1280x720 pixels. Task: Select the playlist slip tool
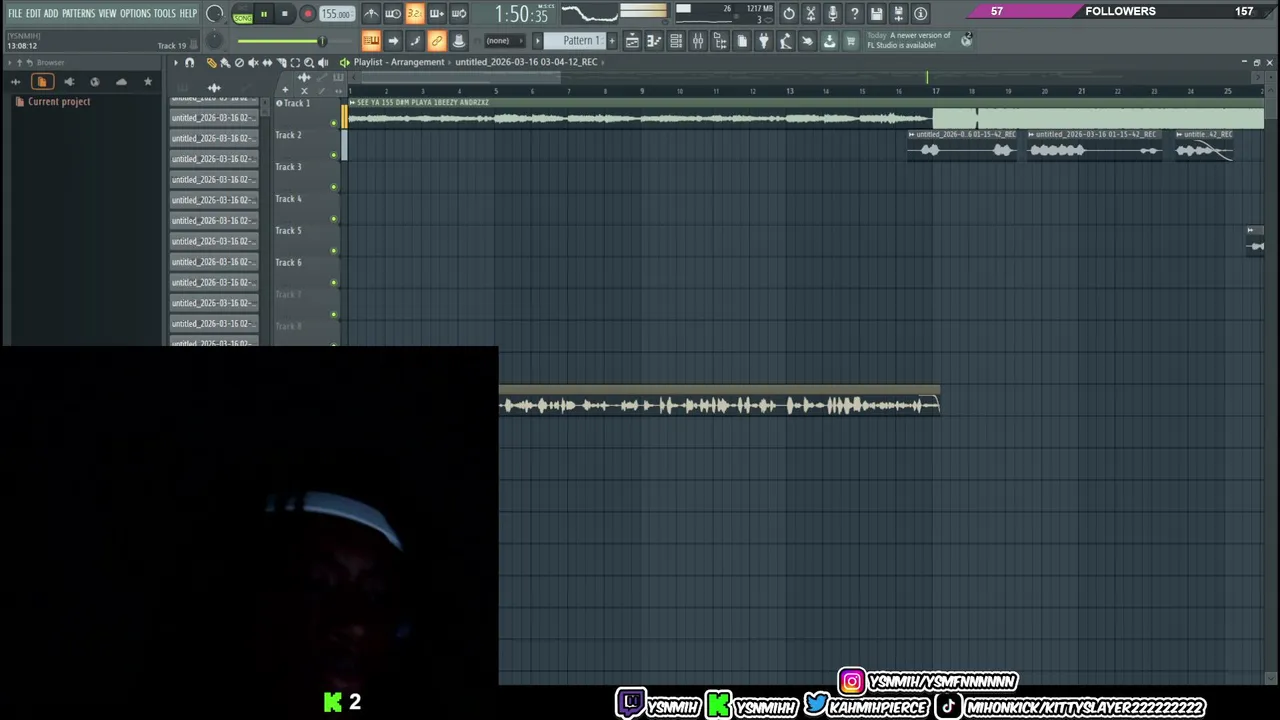coord(267,62)
